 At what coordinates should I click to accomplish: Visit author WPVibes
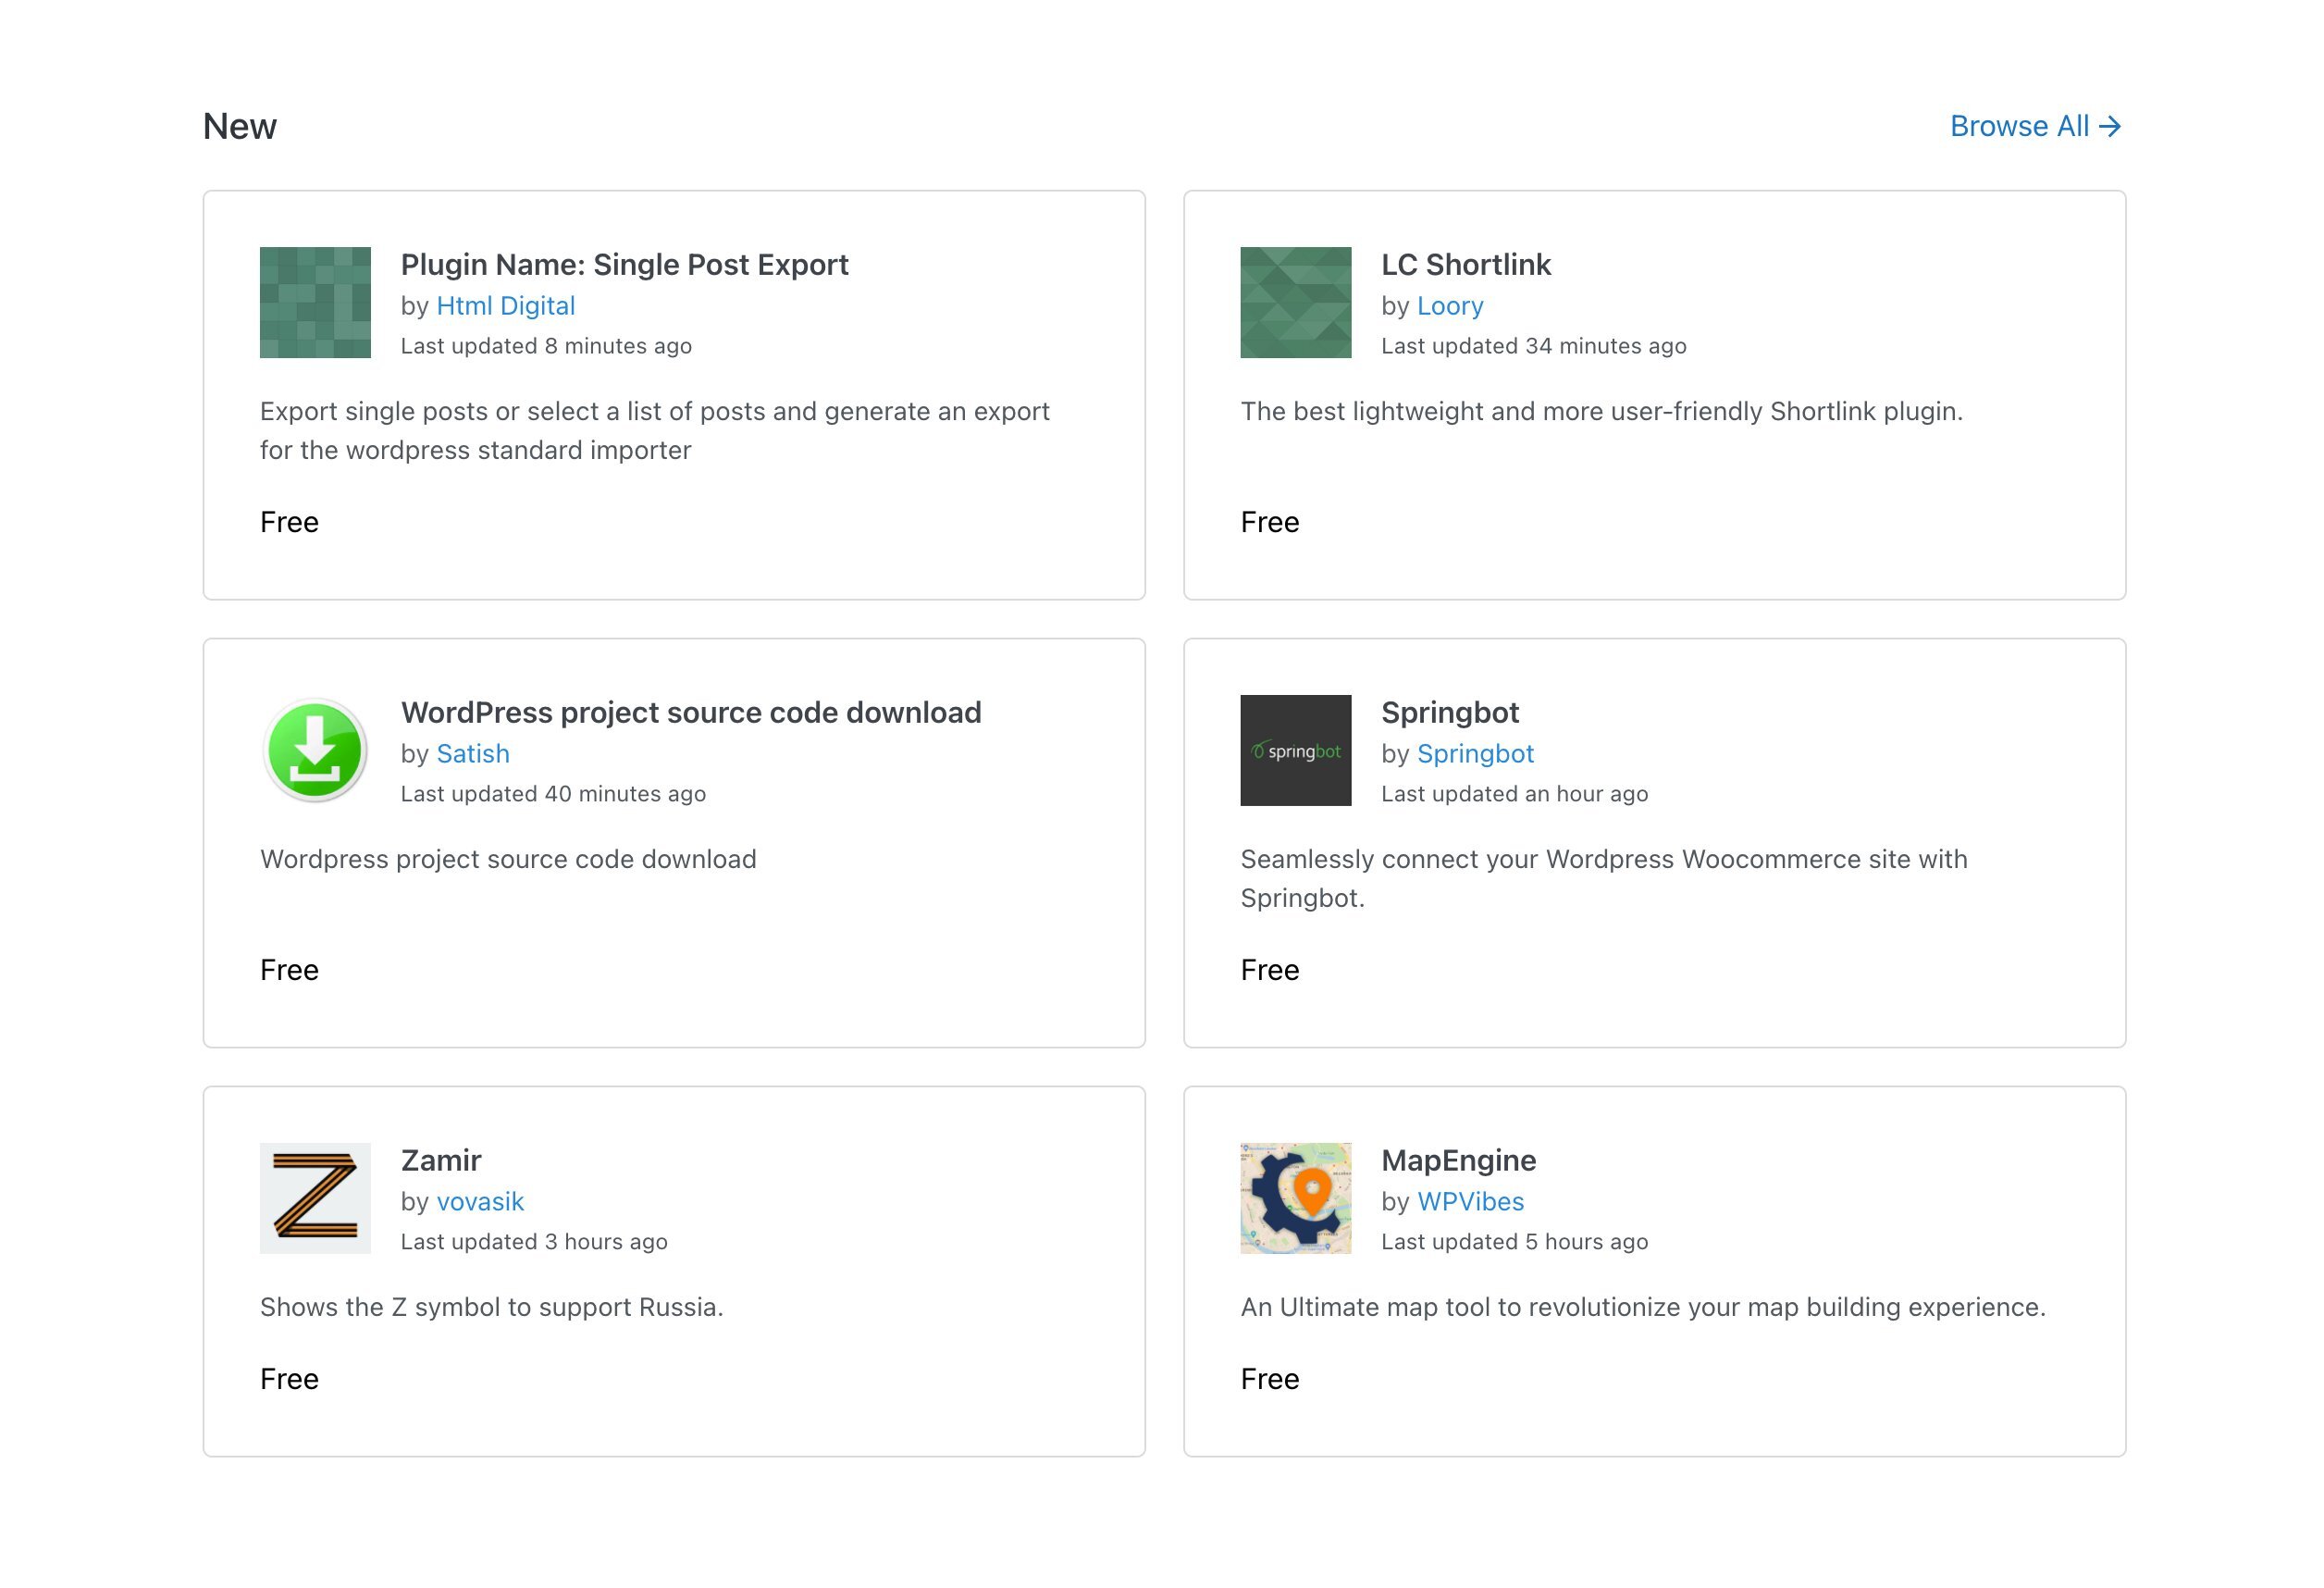click(x=1470, y=1202)
